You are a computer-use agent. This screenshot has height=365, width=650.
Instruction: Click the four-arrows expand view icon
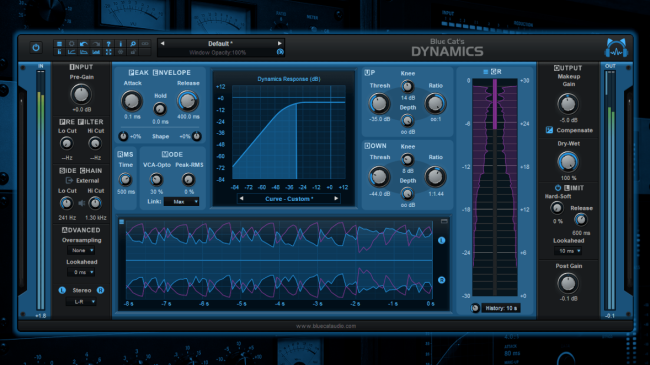pos(108,52)
